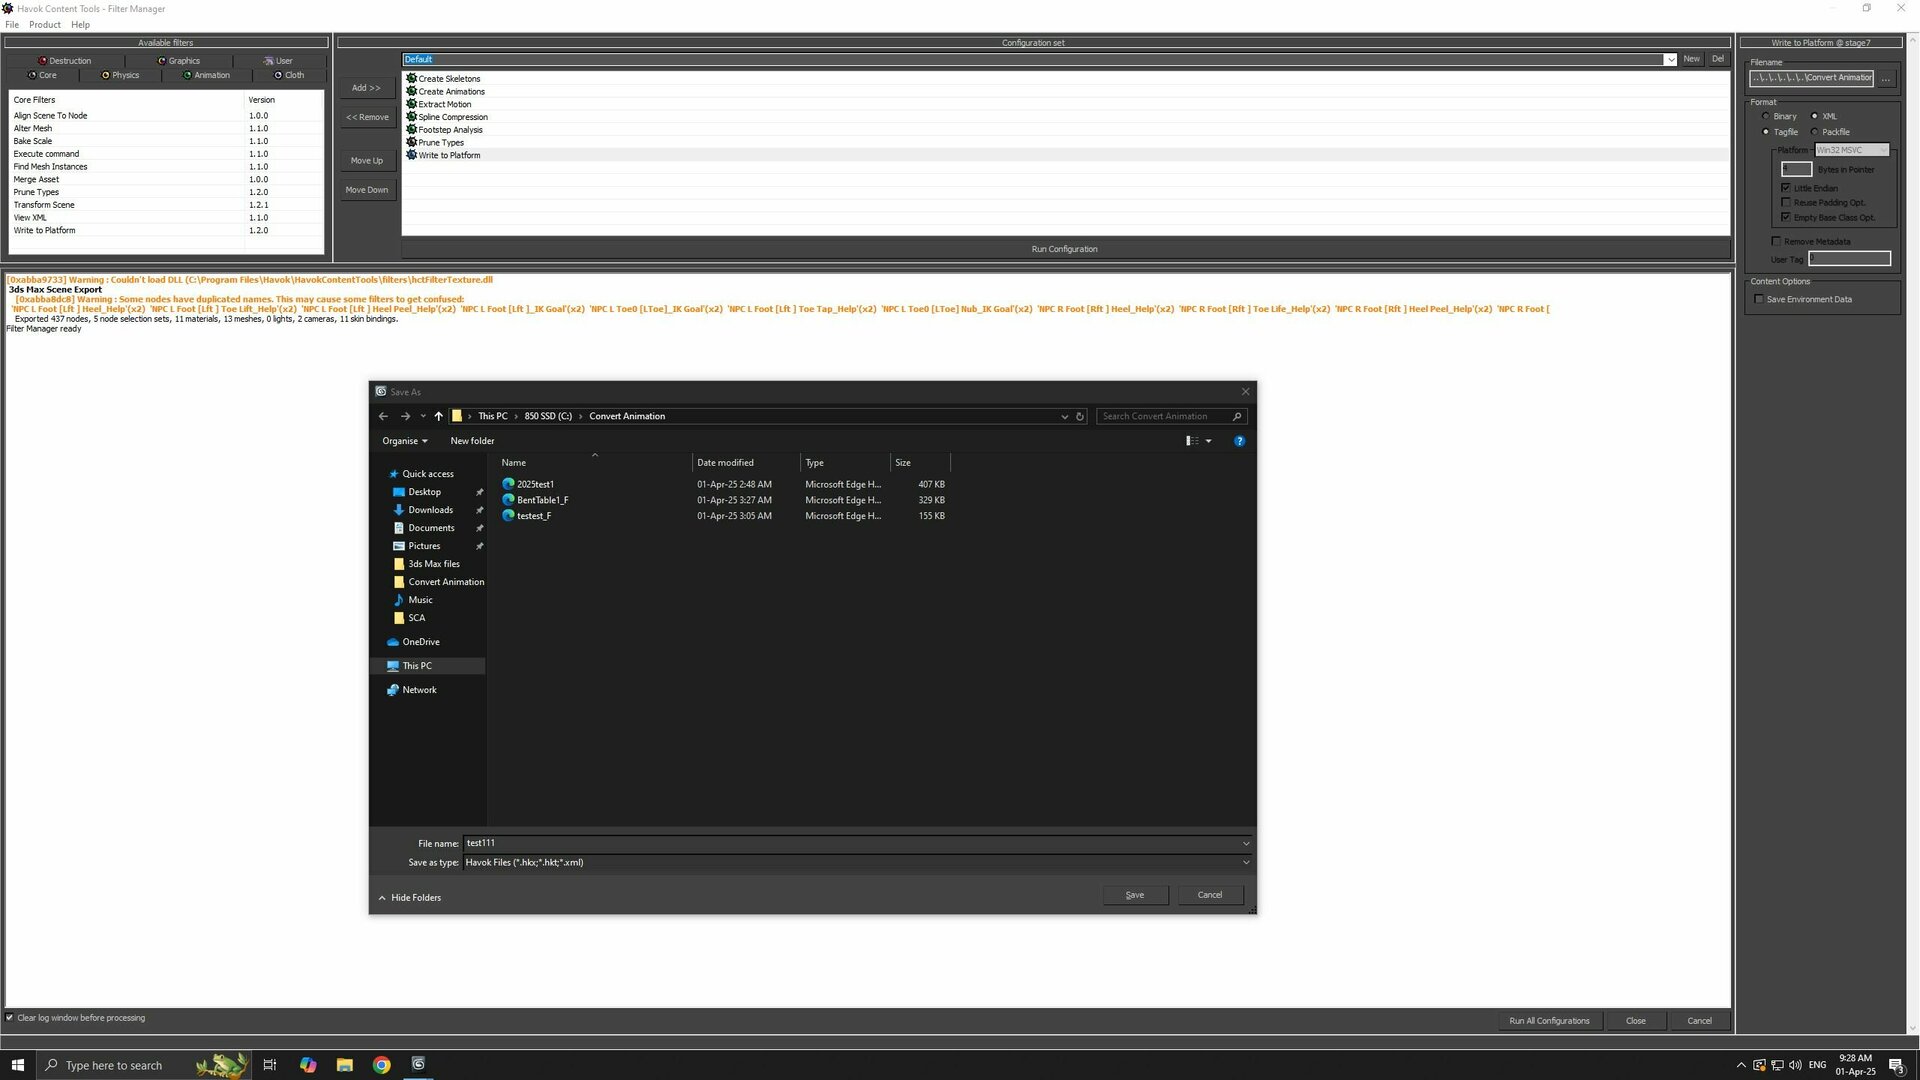
Task: Launch Copilot from the taskbar
Action: click(x=308, y=1065)
